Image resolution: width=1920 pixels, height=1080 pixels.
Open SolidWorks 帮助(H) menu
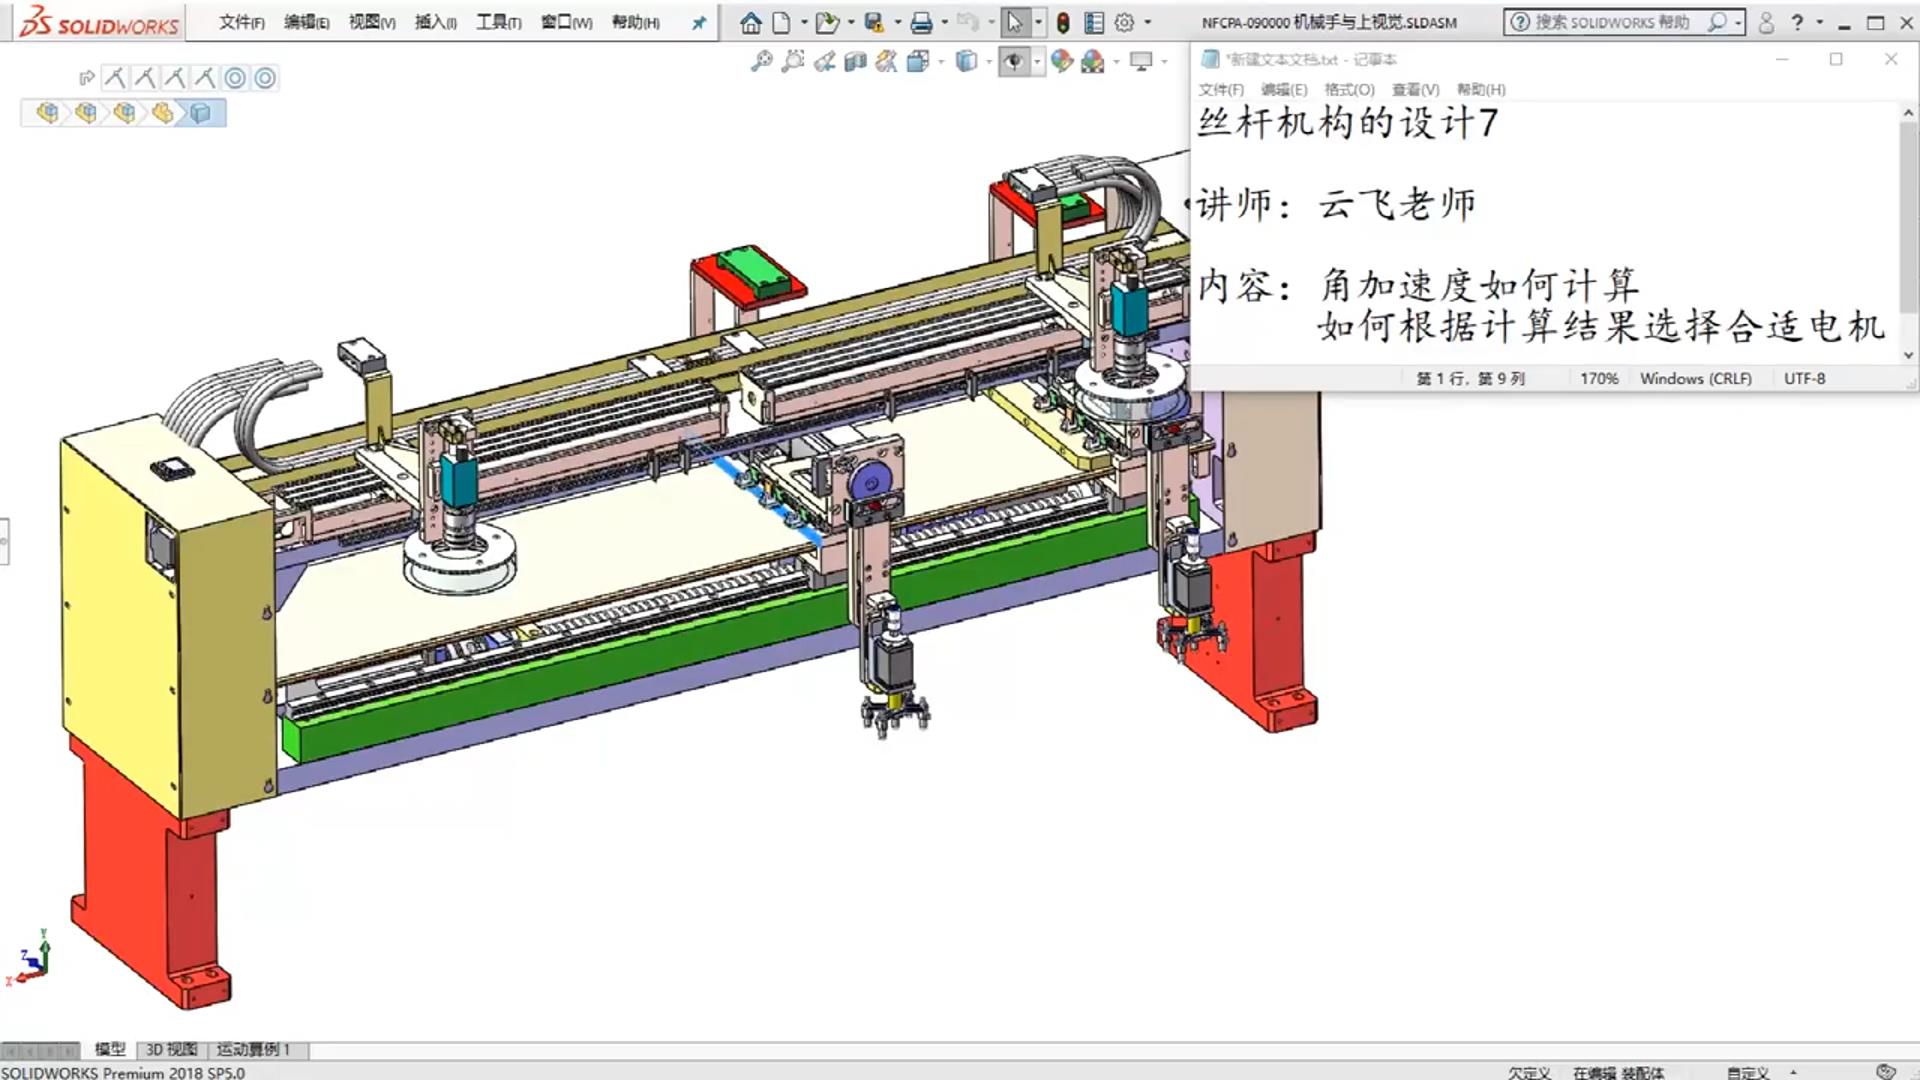pos(636,22)
